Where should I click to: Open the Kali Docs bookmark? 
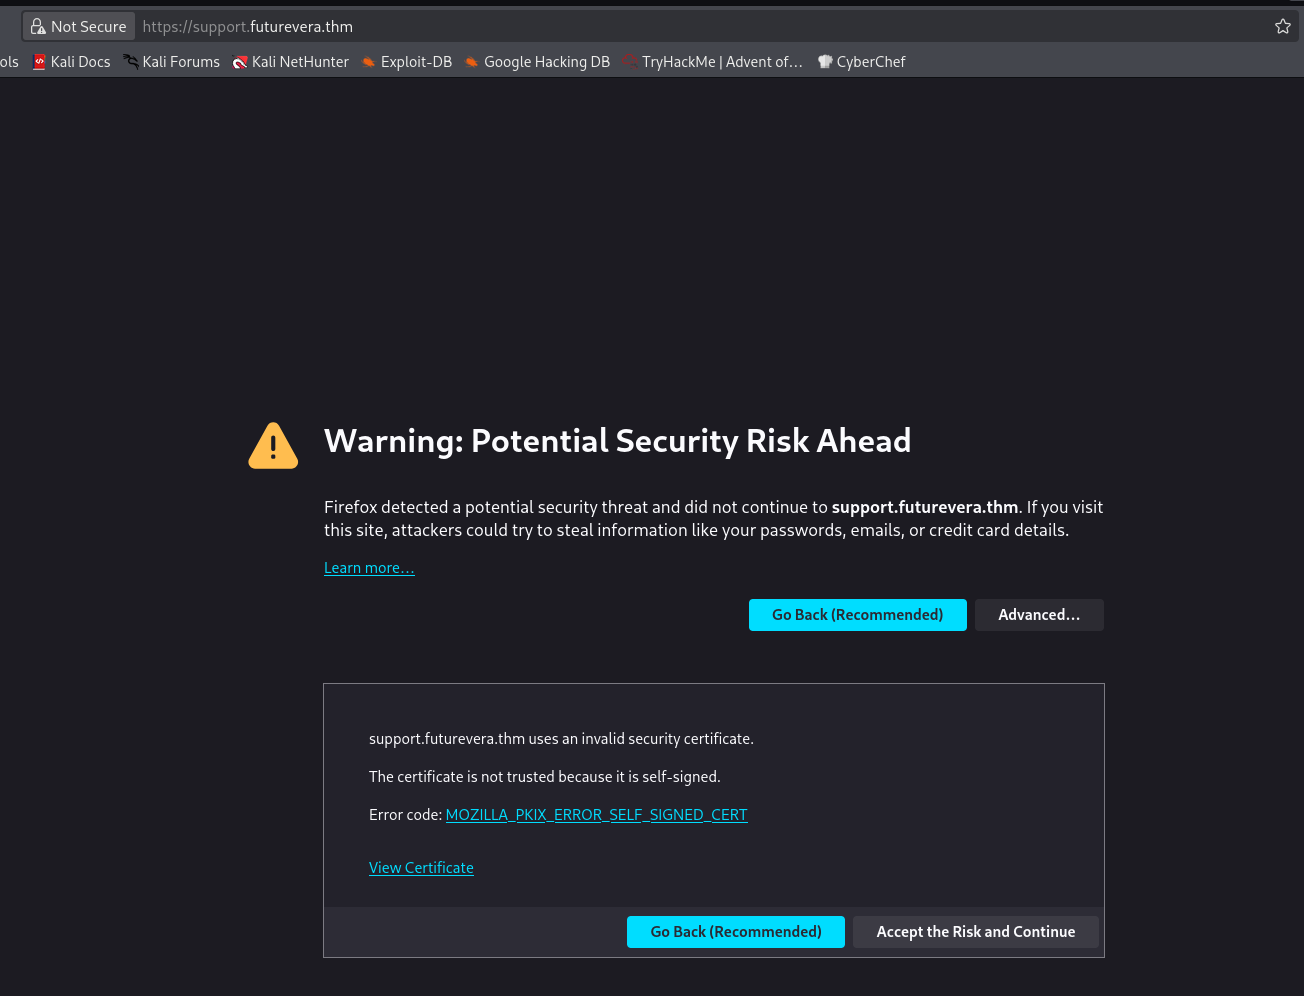pos(71,62)
